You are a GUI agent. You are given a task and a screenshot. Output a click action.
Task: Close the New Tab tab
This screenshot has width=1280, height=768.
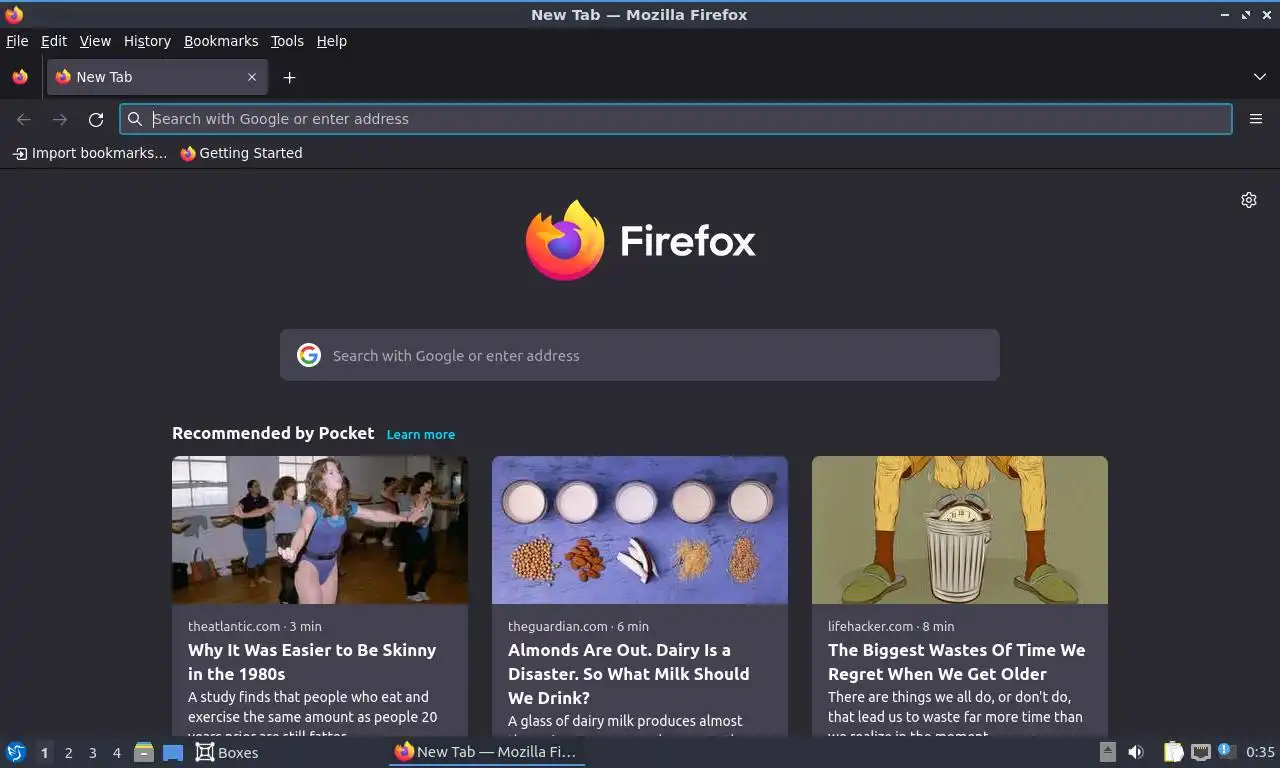(252, 77)
